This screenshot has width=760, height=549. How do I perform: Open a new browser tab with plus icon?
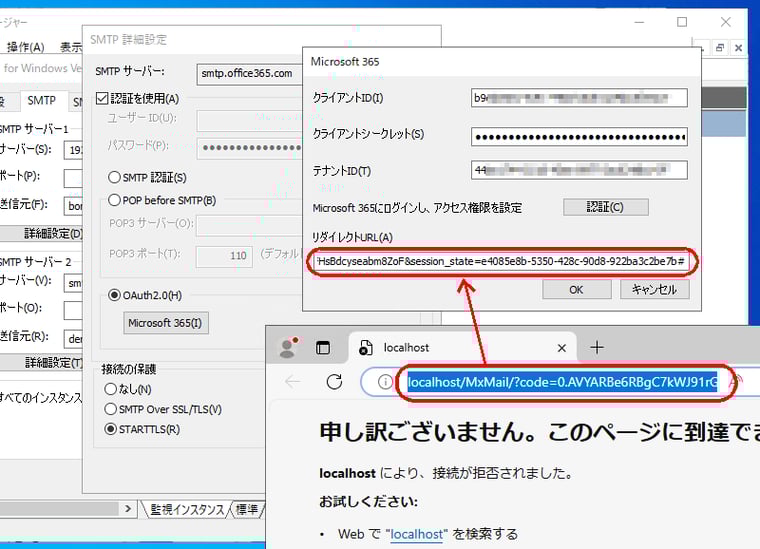pos(597,347)
